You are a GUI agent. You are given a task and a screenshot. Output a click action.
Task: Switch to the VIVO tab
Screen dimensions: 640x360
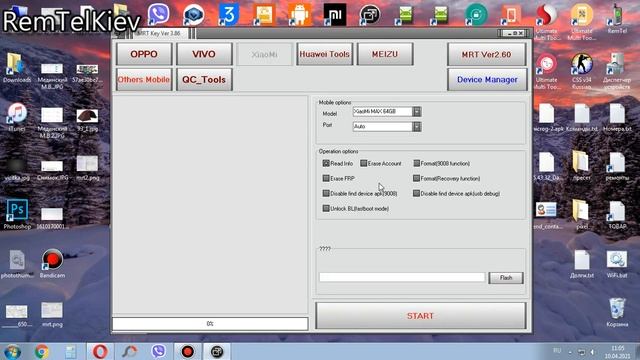click(x=204, y=54)
